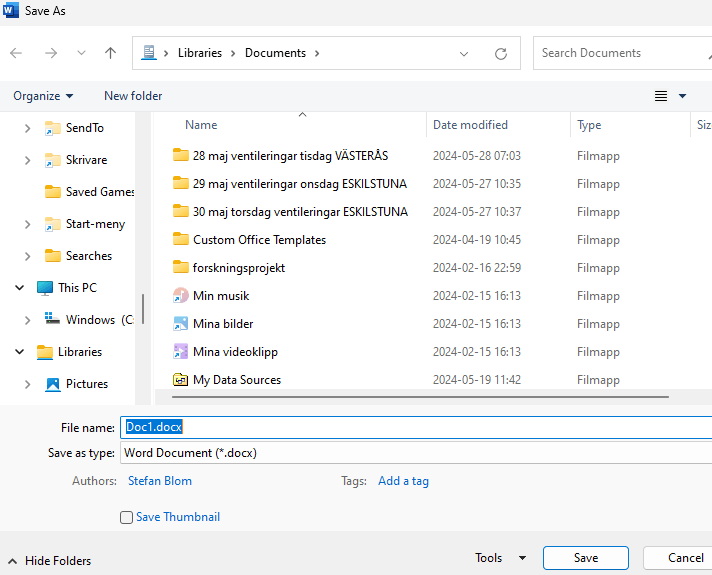Enable the Save Thumbnail checkbox
Image resolution: width=712 pixels, height=575 pixels.
(126, 517)
